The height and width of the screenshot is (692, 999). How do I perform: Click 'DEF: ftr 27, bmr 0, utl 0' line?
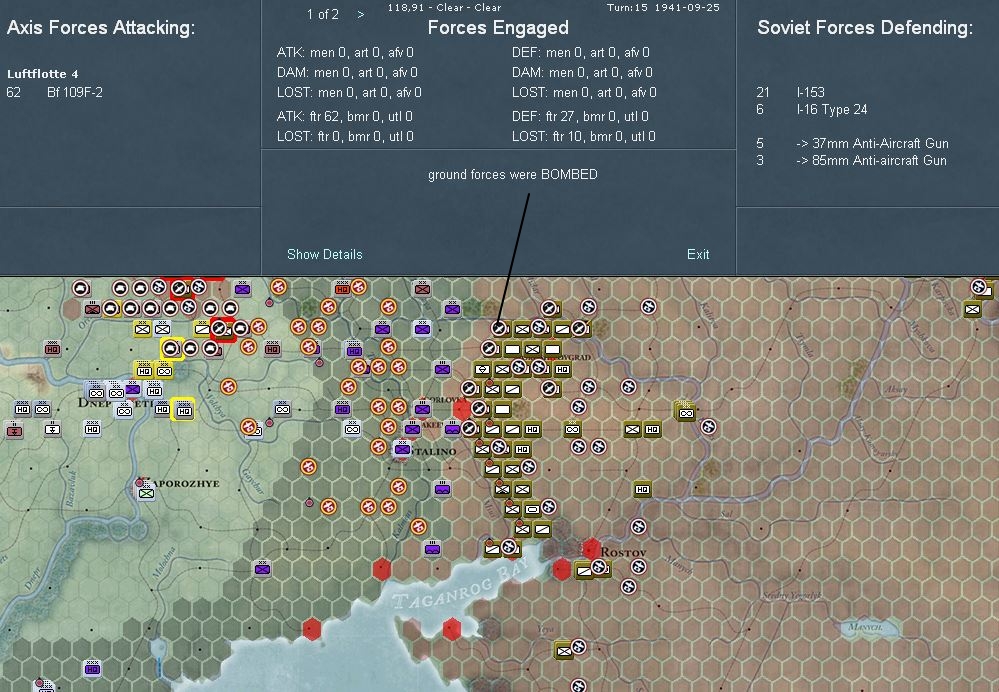coord(580,117)
